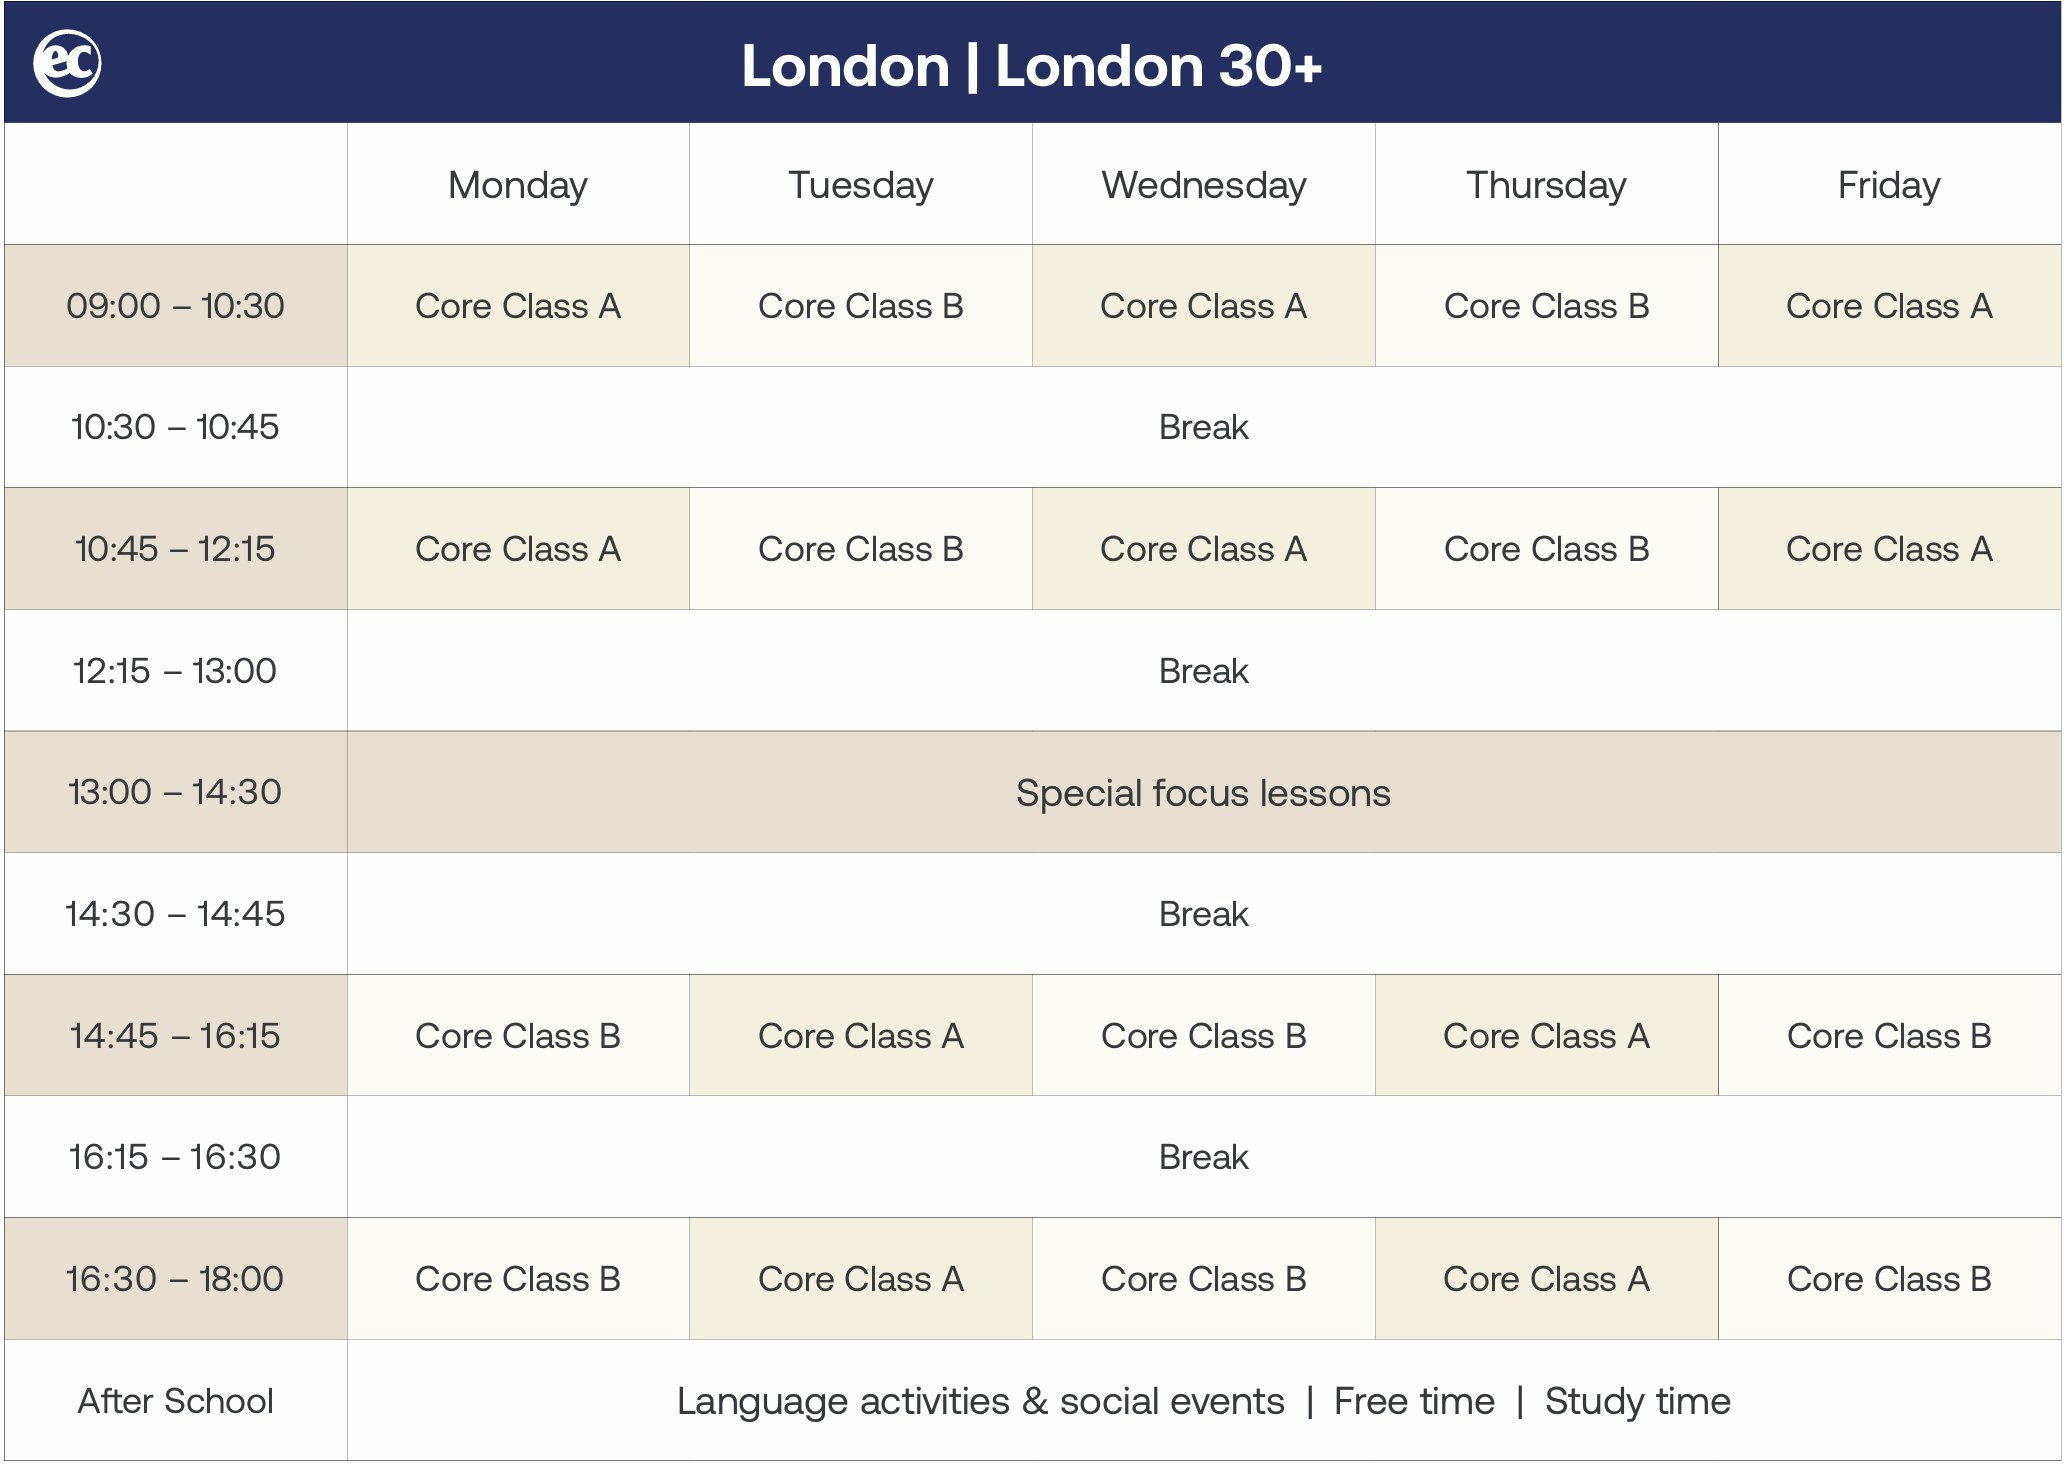Select the Tuesday column header

coord(860,185)
